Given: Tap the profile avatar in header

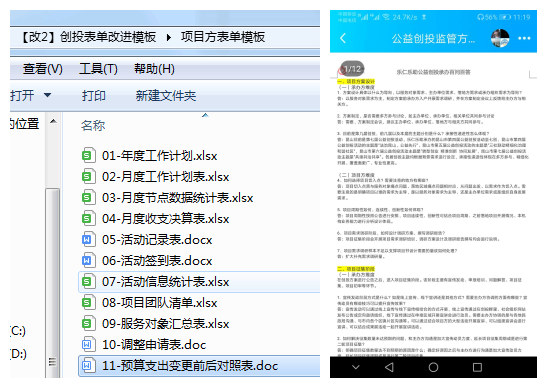Looking at the screenshot, I should (500, 38).
